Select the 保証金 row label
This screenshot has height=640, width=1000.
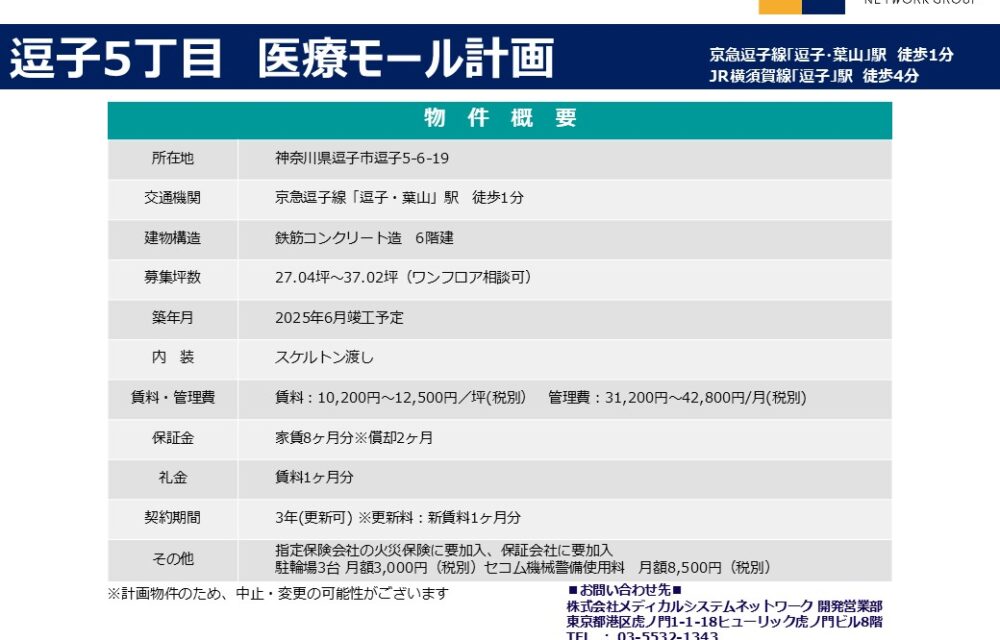[173, 437]
